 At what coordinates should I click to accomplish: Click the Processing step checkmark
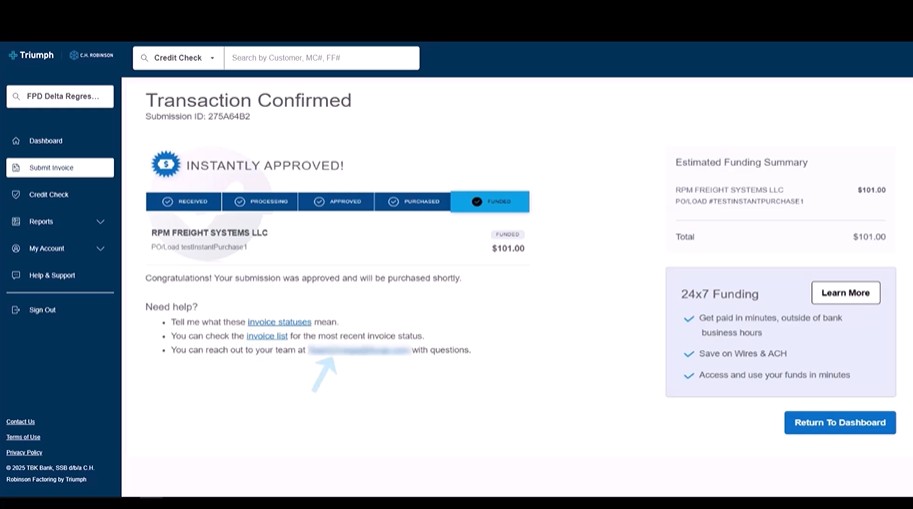(x=240, y=202)
